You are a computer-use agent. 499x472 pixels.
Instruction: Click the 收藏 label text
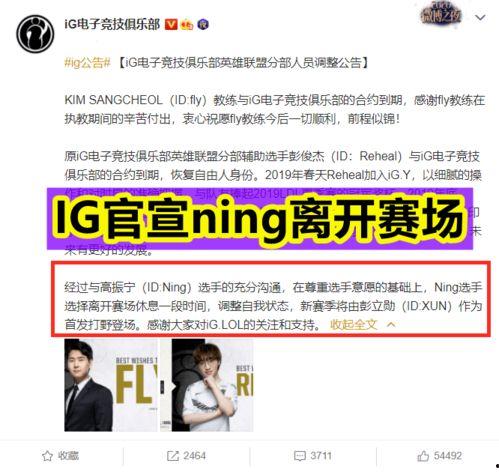(x=68, y=456)
